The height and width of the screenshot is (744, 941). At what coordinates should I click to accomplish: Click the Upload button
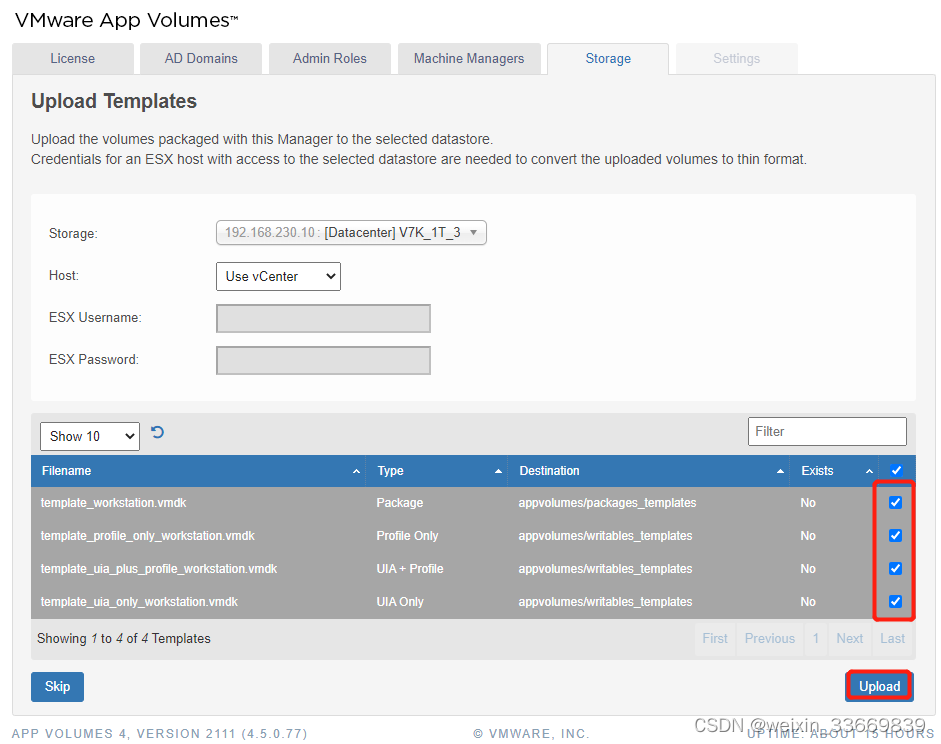(x=879, y=686)
